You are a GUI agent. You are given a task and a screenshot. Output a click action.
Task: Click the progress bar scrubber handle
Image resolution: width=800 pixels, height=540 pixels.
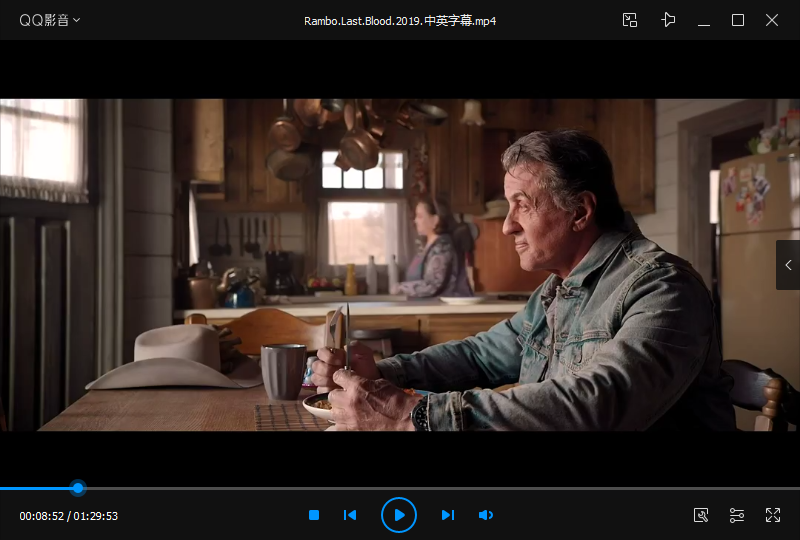(x=78, y=488)
